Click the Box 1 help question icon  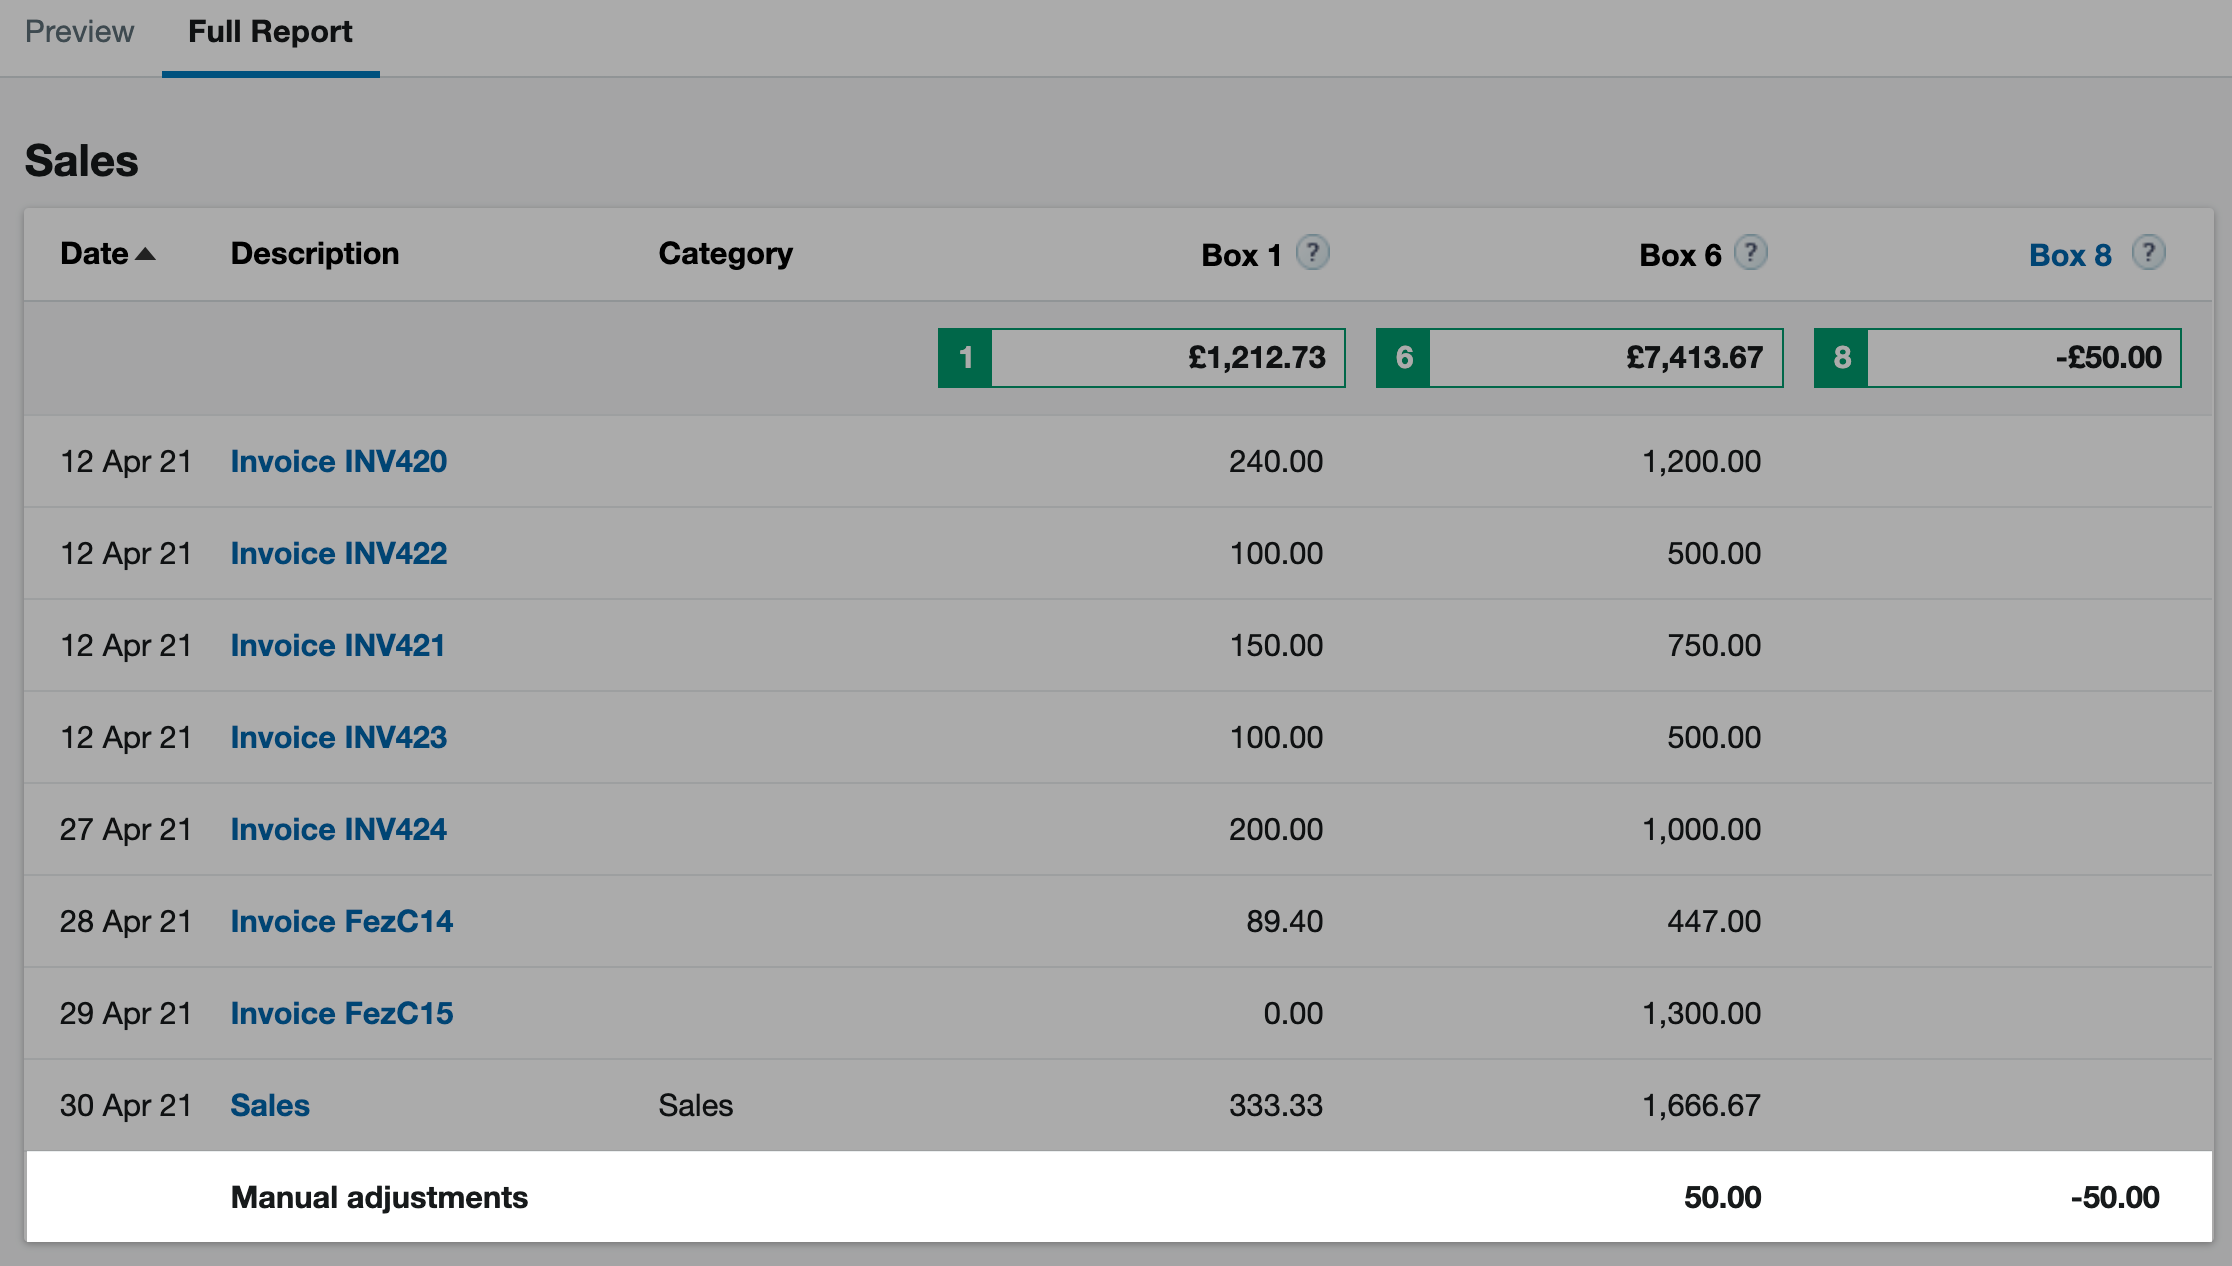[1312, 253]
